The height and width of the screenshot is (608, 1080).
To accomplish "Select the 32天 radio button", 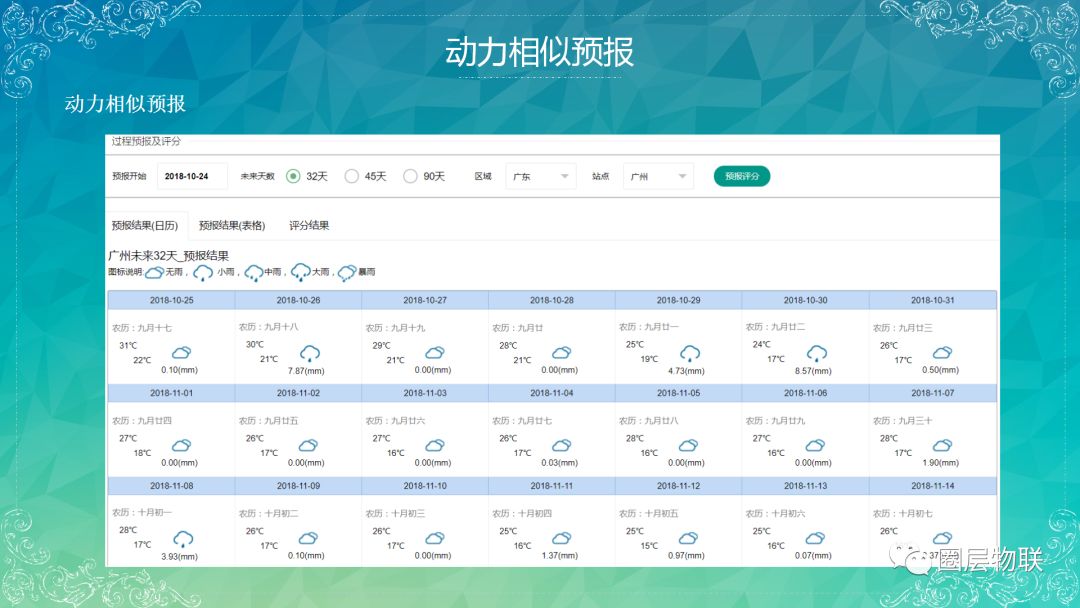I will 293,176.
